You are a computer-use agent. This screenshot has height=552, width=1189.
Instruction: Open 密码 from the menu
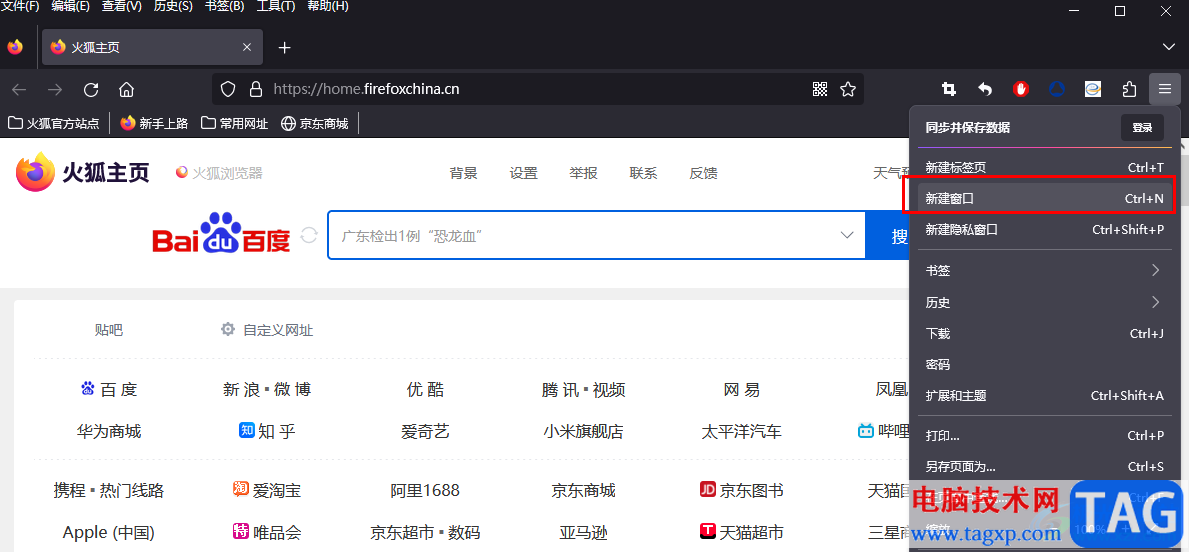coord(1045,365)
